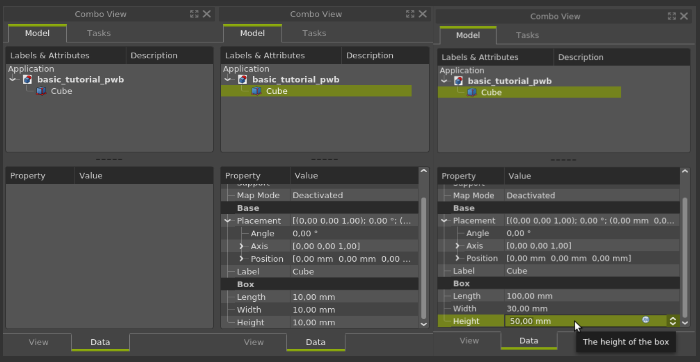Collapse Placement in middle panel with 10,00 mm box

click(229, 221)
